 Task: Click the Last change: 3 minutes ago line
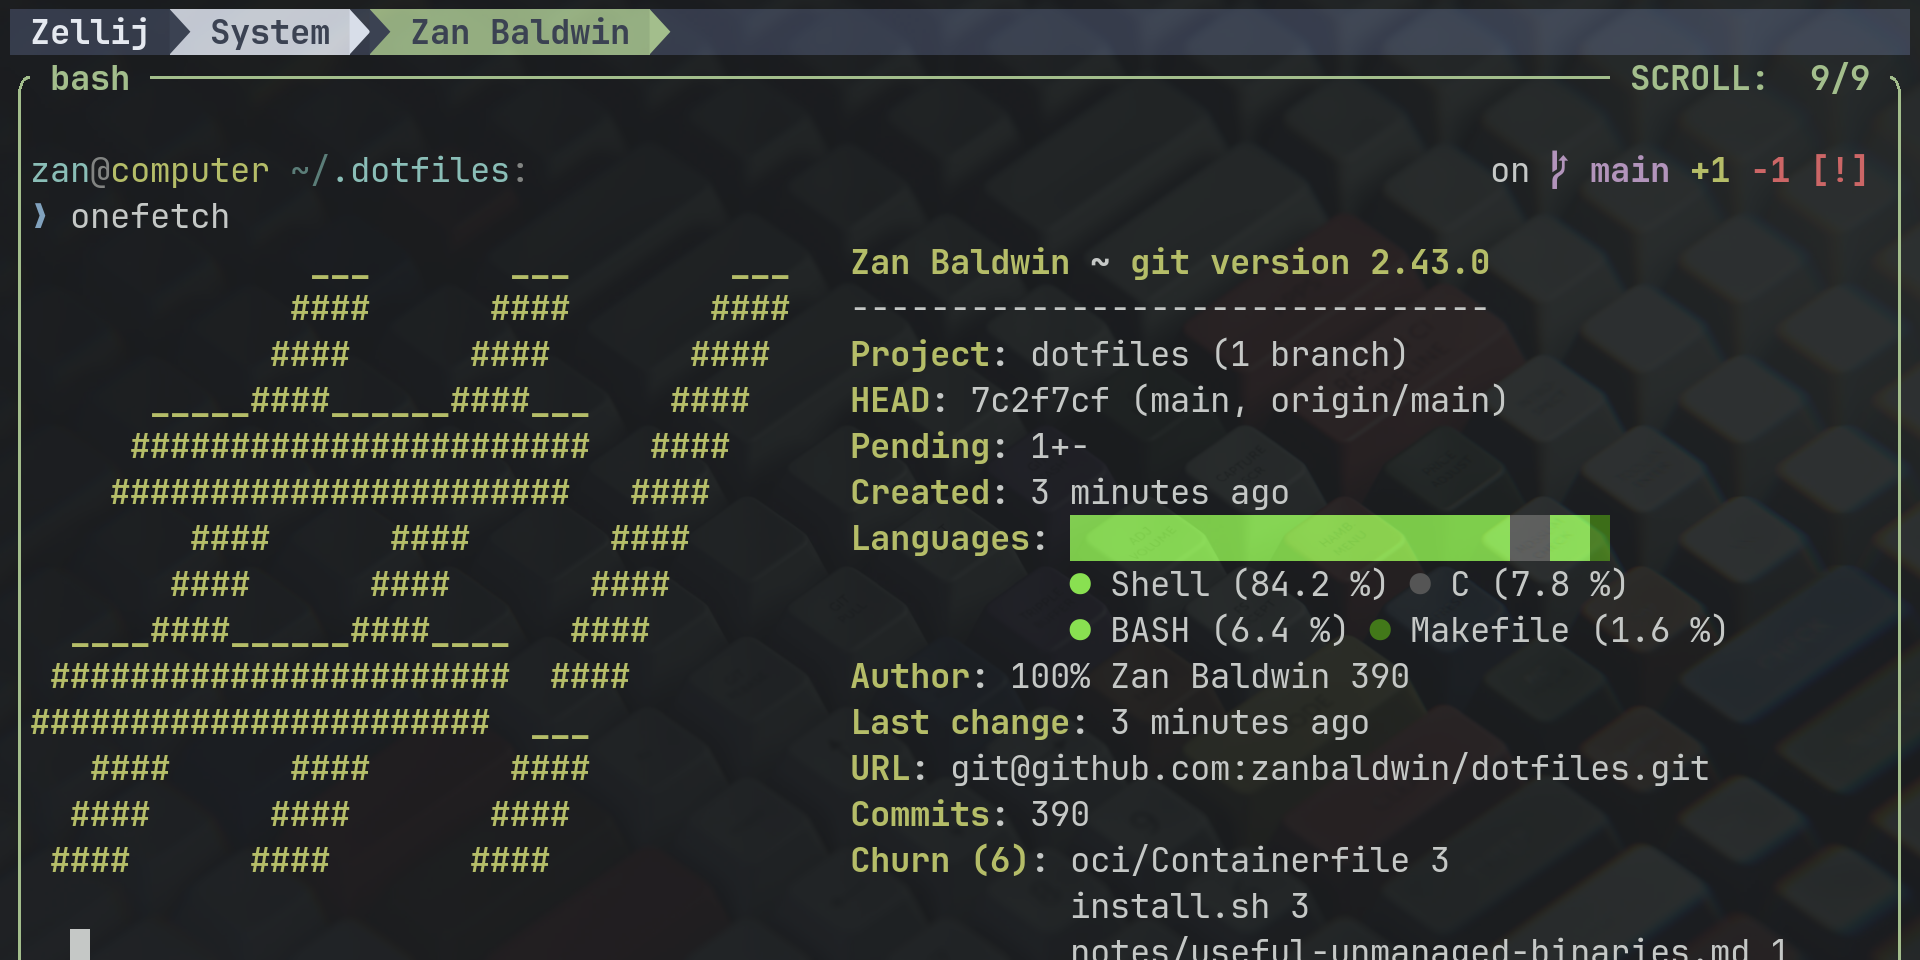pyautogui.click(x=1110, y=722)
